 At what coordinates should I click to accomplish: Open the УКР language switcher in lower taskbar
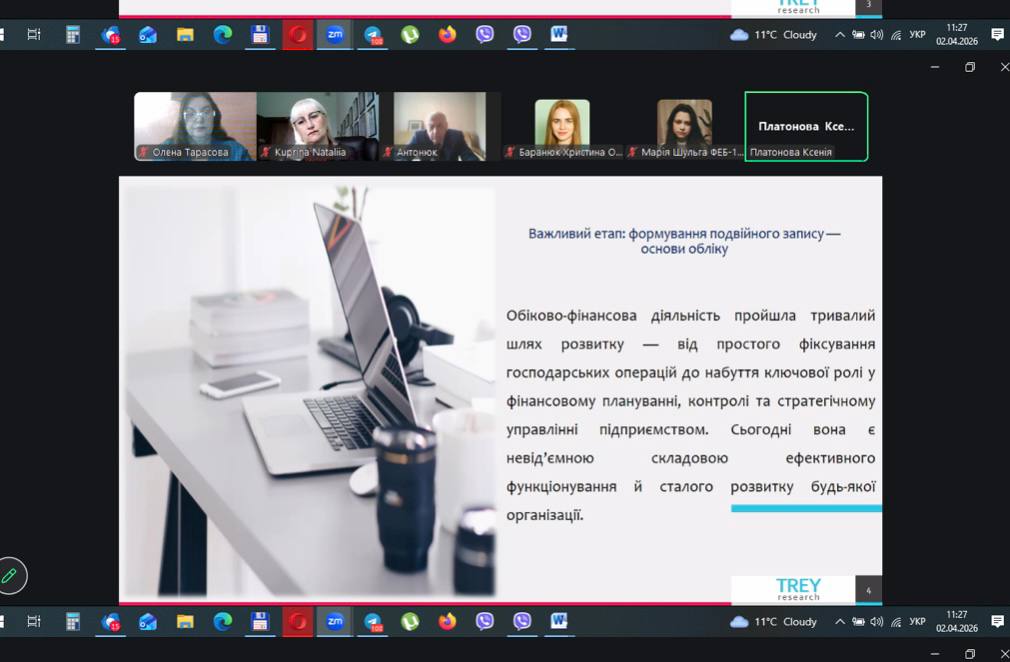tap(917, 621)
